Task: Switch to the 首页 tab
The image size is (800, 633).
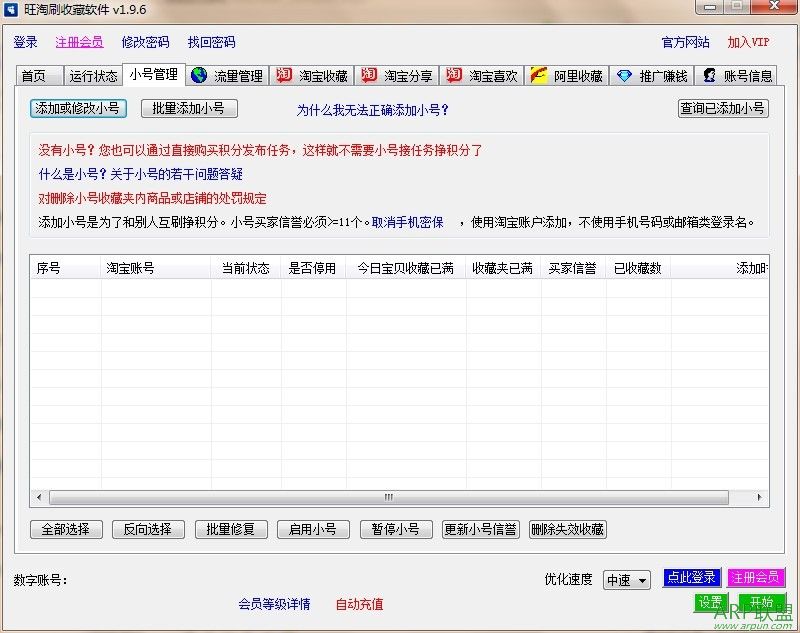Action: pyautogui.click(x=37, y=74)
